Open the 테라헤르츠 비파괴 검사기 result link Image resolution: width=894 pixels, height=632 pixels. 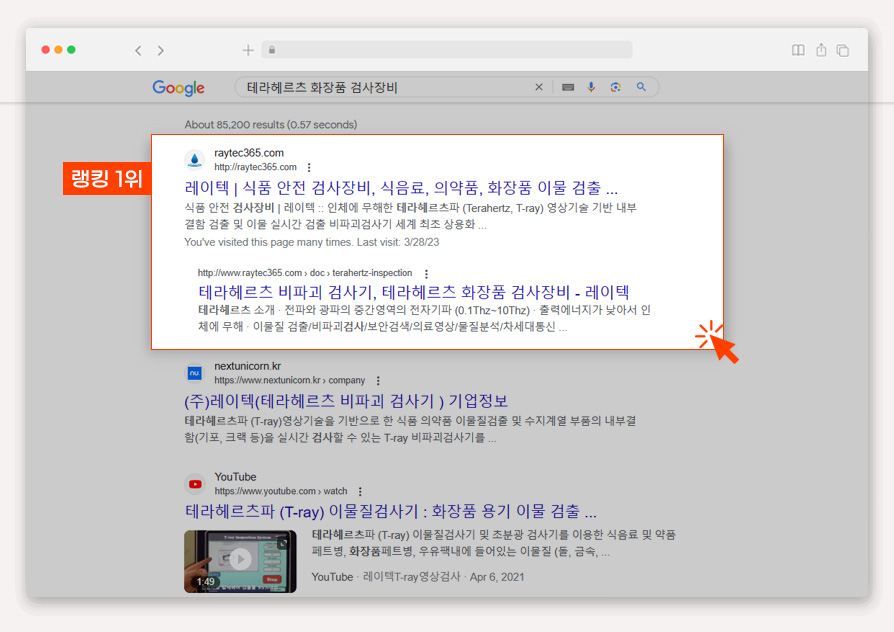413,292
